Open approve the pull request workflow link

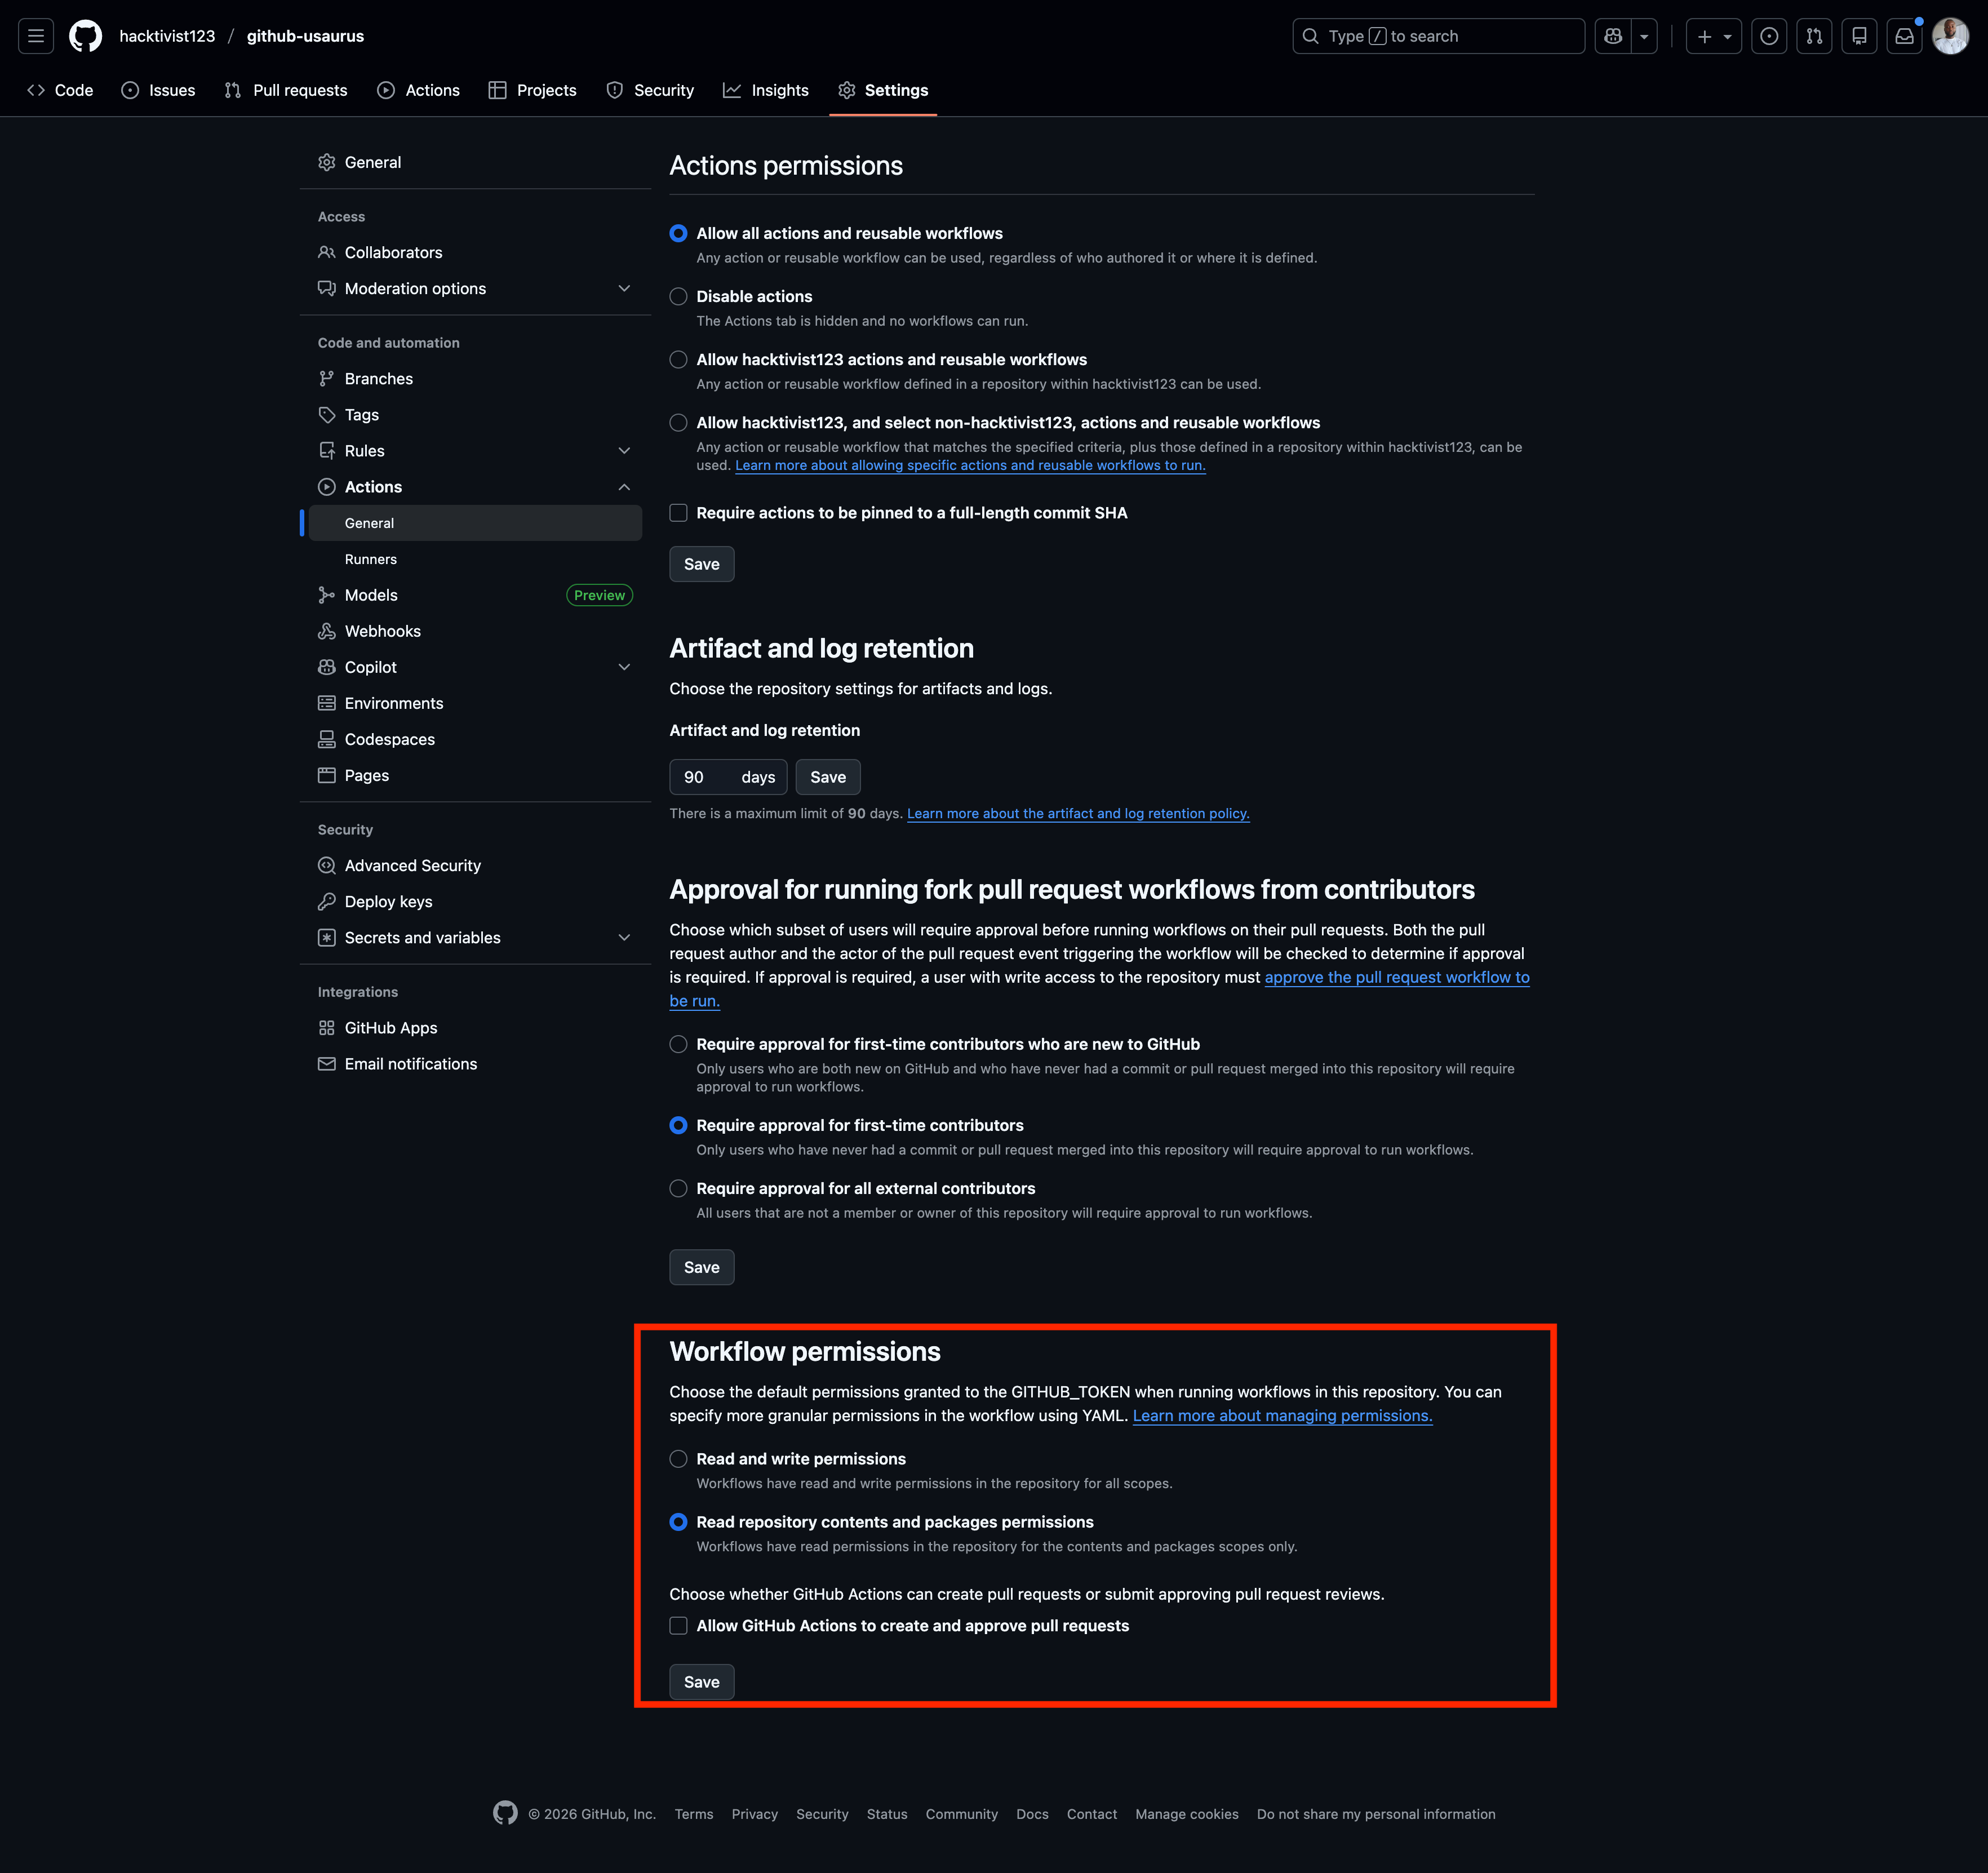1397,978
